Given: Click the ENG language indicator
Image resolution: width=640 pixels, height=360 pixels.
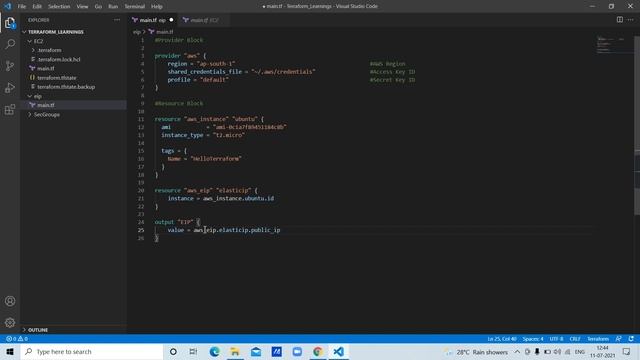Looking at the screenshot, I should point(580,351).
